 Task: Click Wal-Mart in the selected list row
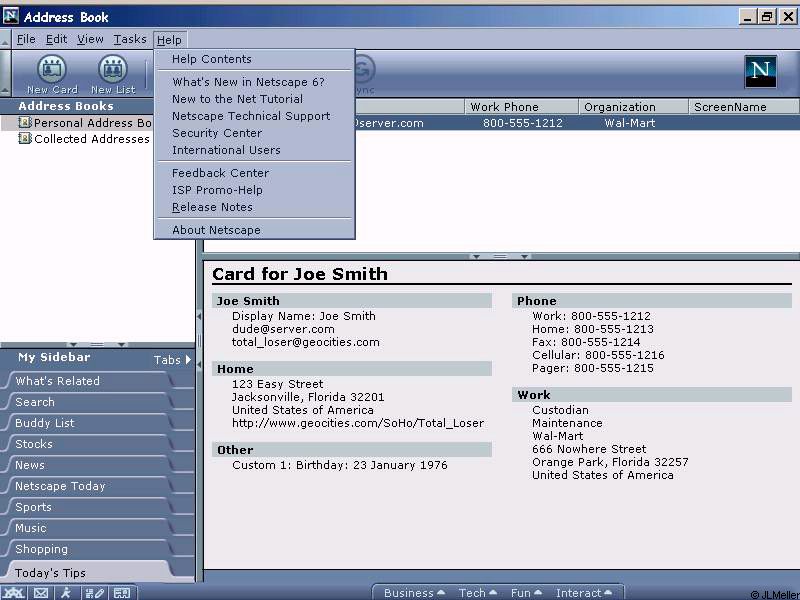click(x=630, y=123)
